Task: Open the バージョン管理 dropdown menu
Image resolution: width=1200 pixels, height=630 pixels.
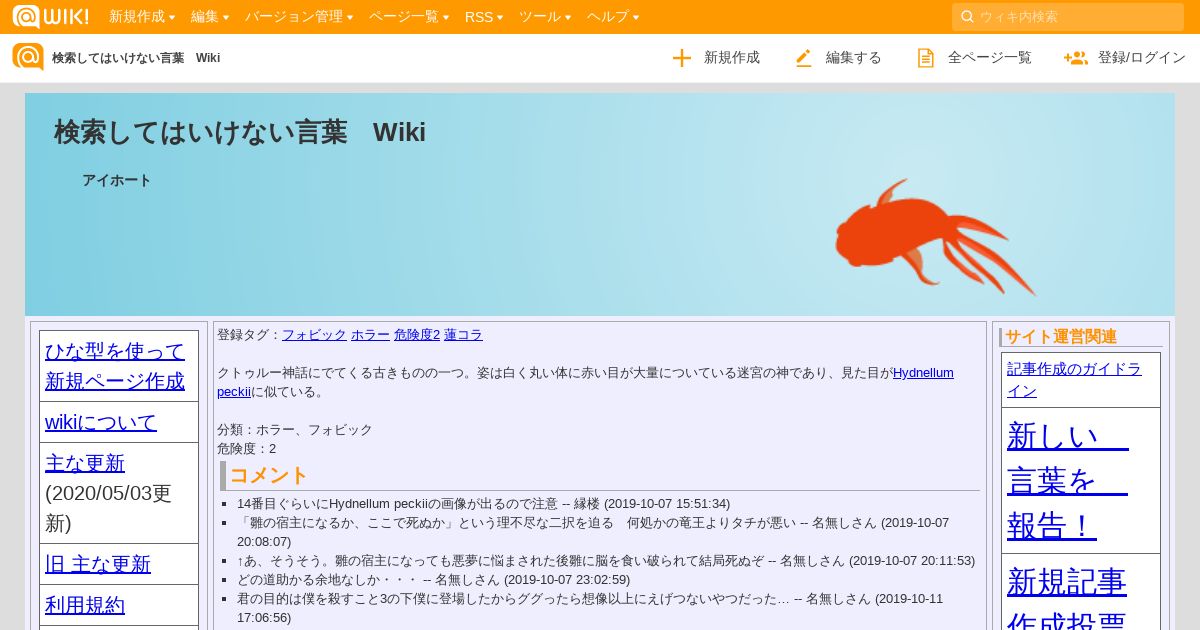Action: click(299, 17)
